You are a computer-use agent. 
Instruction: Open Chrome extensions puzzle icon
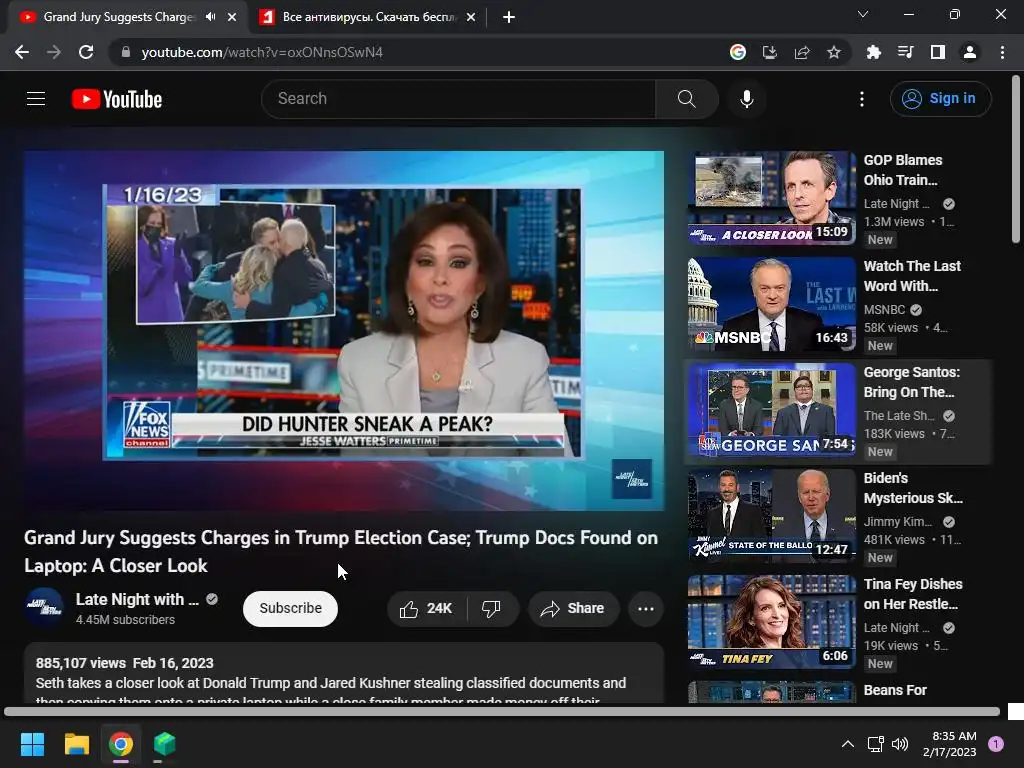point(873,52)
